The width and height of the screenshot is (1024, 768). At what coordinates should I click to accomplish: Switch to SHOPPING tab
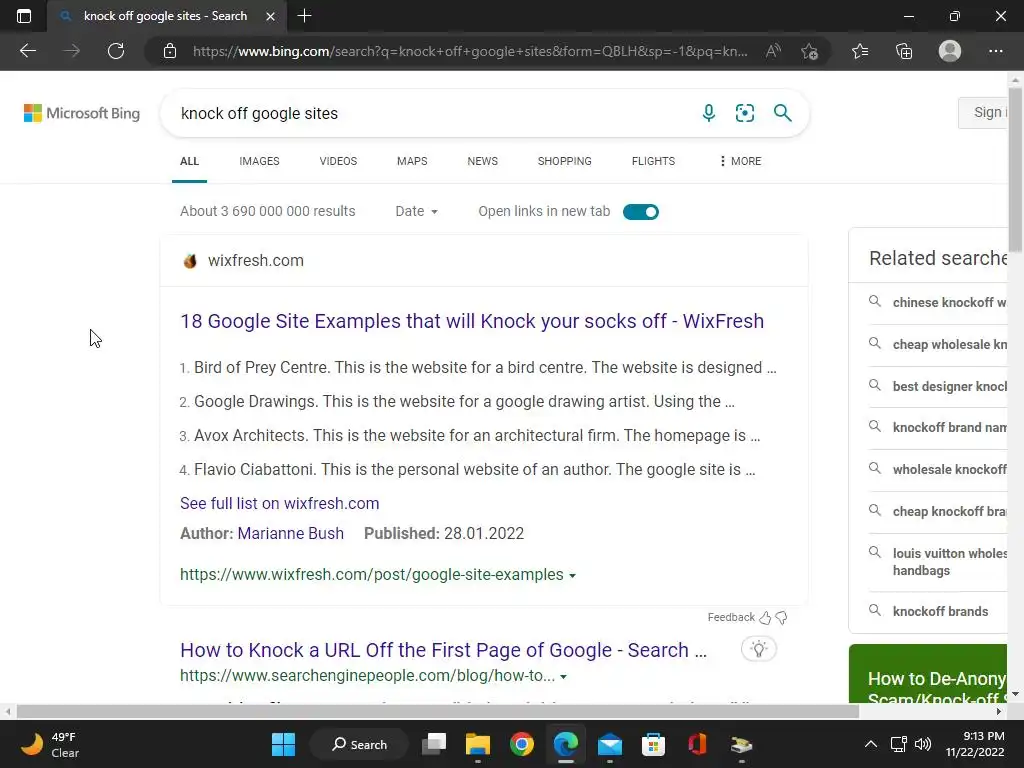(x=564, y=161)
